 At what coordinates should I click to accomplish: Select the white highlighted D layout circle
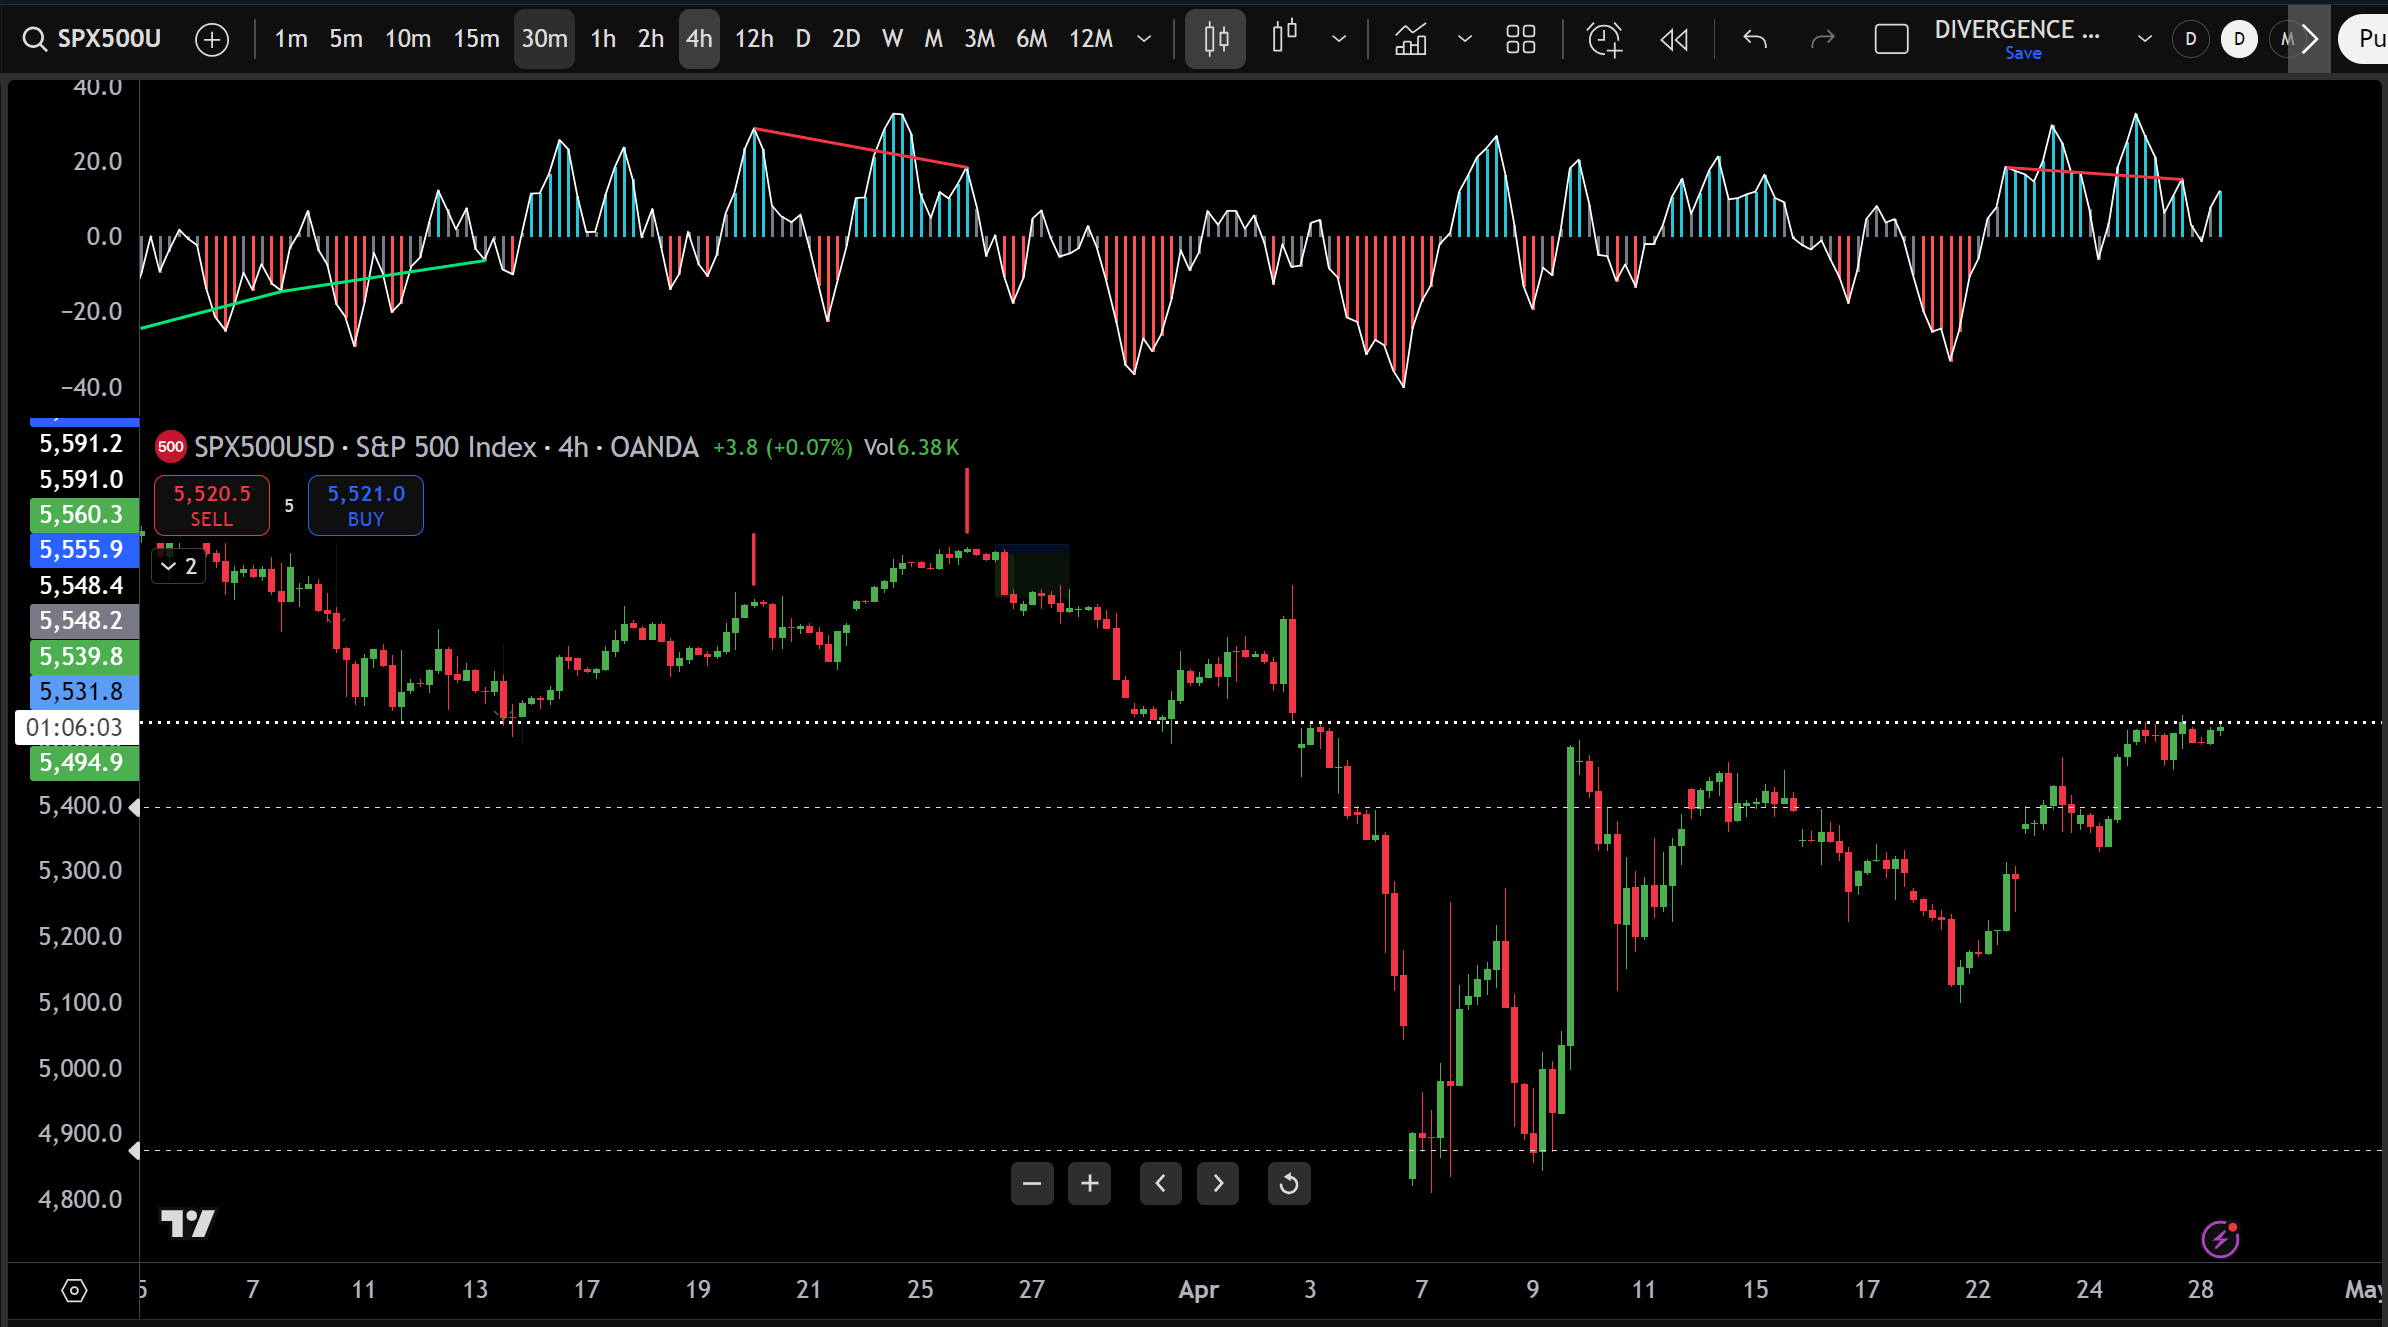tap(2239, 39)
